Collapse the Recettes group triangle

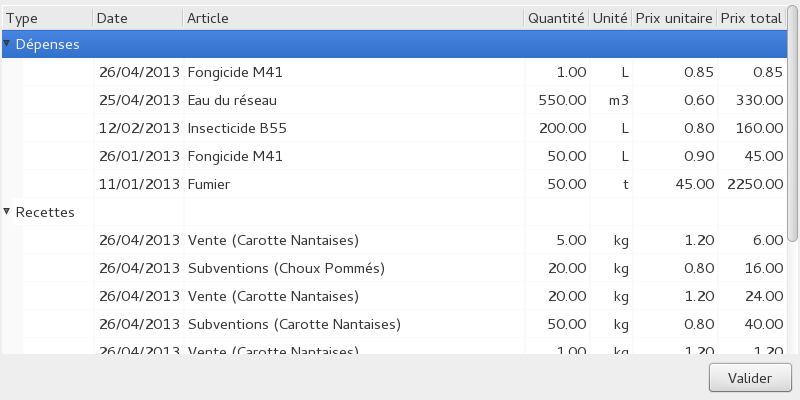click(x=7, y=211)
